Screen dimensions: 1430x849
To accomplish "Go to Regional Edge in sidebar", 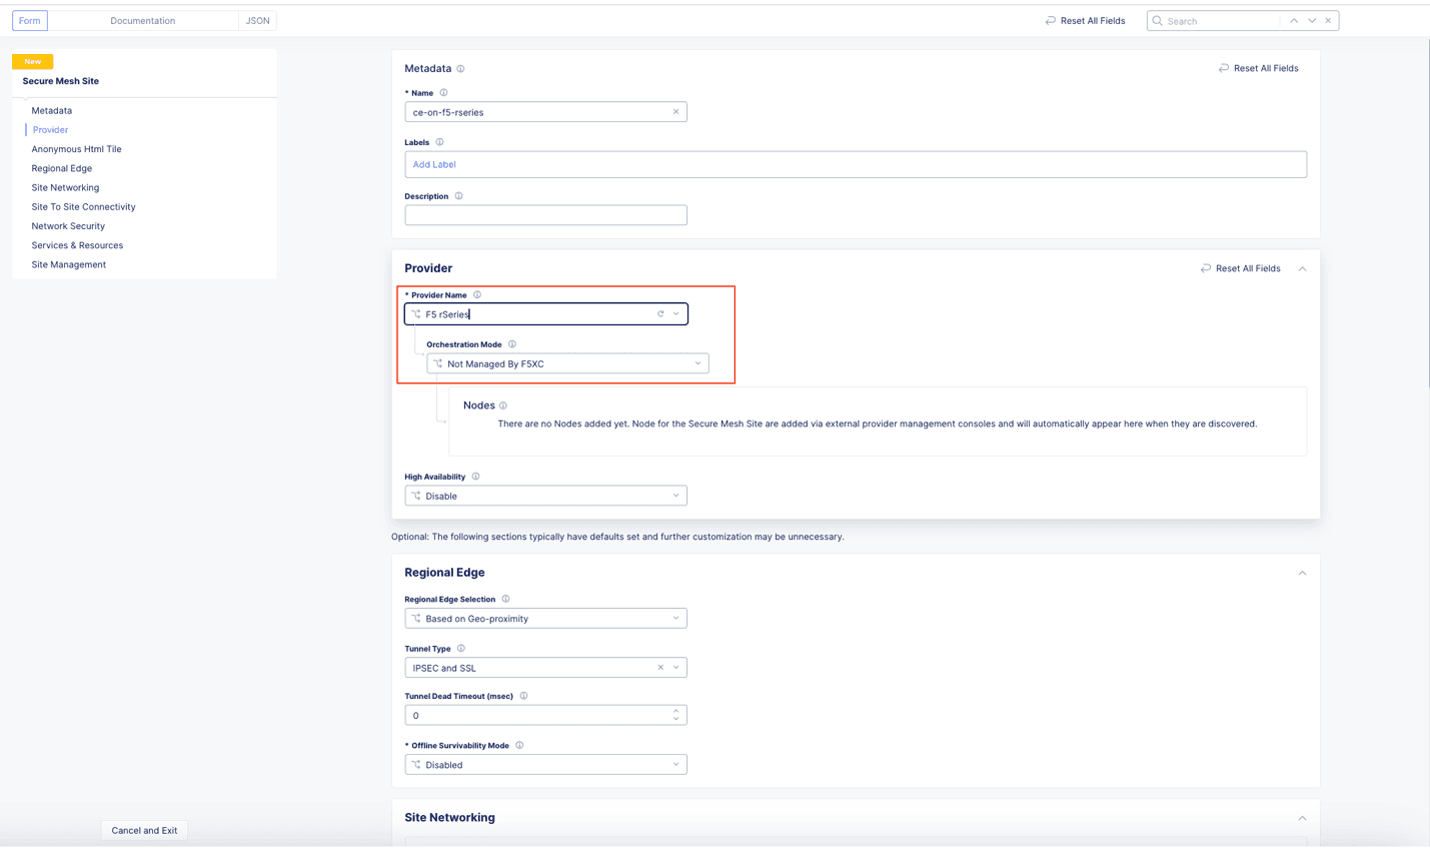I will tap(62, 168).
